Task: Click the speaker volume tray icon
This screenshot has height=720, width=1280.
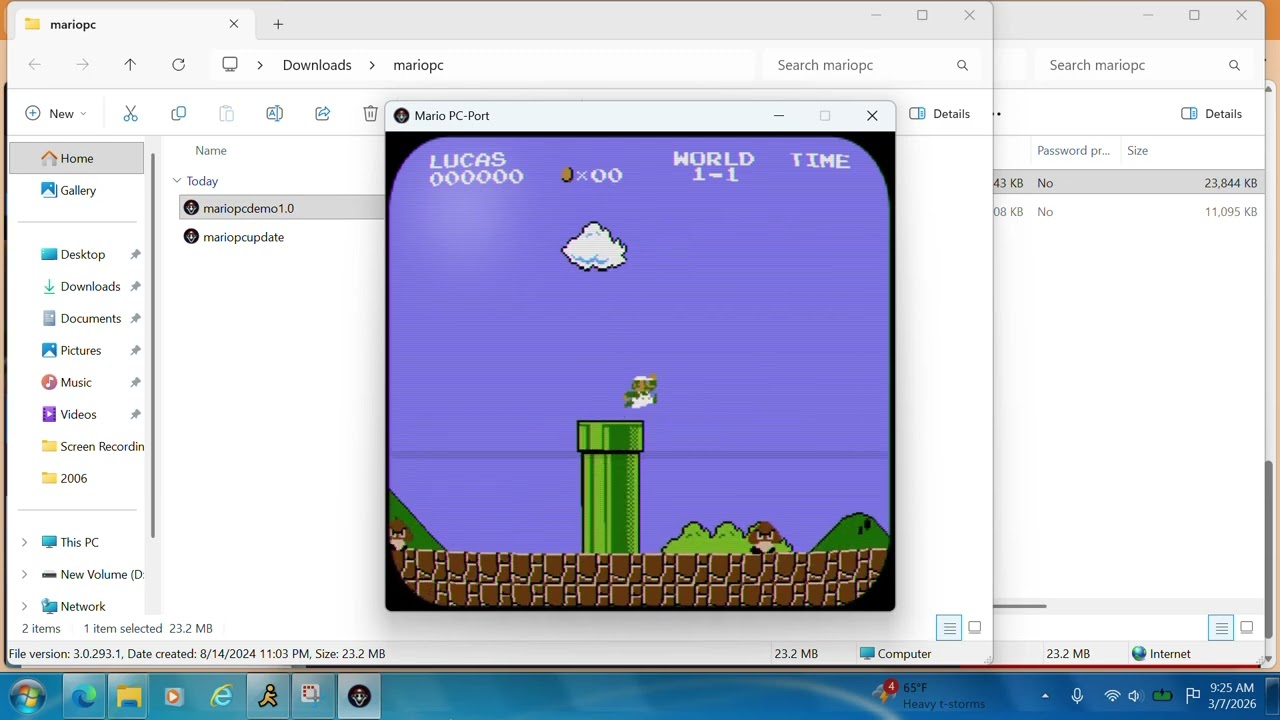Action: (x=1134, y=696)
